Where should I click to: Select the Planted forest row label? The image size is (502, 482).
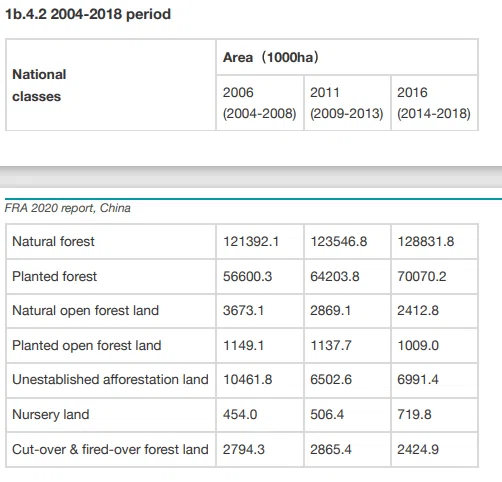54,276
